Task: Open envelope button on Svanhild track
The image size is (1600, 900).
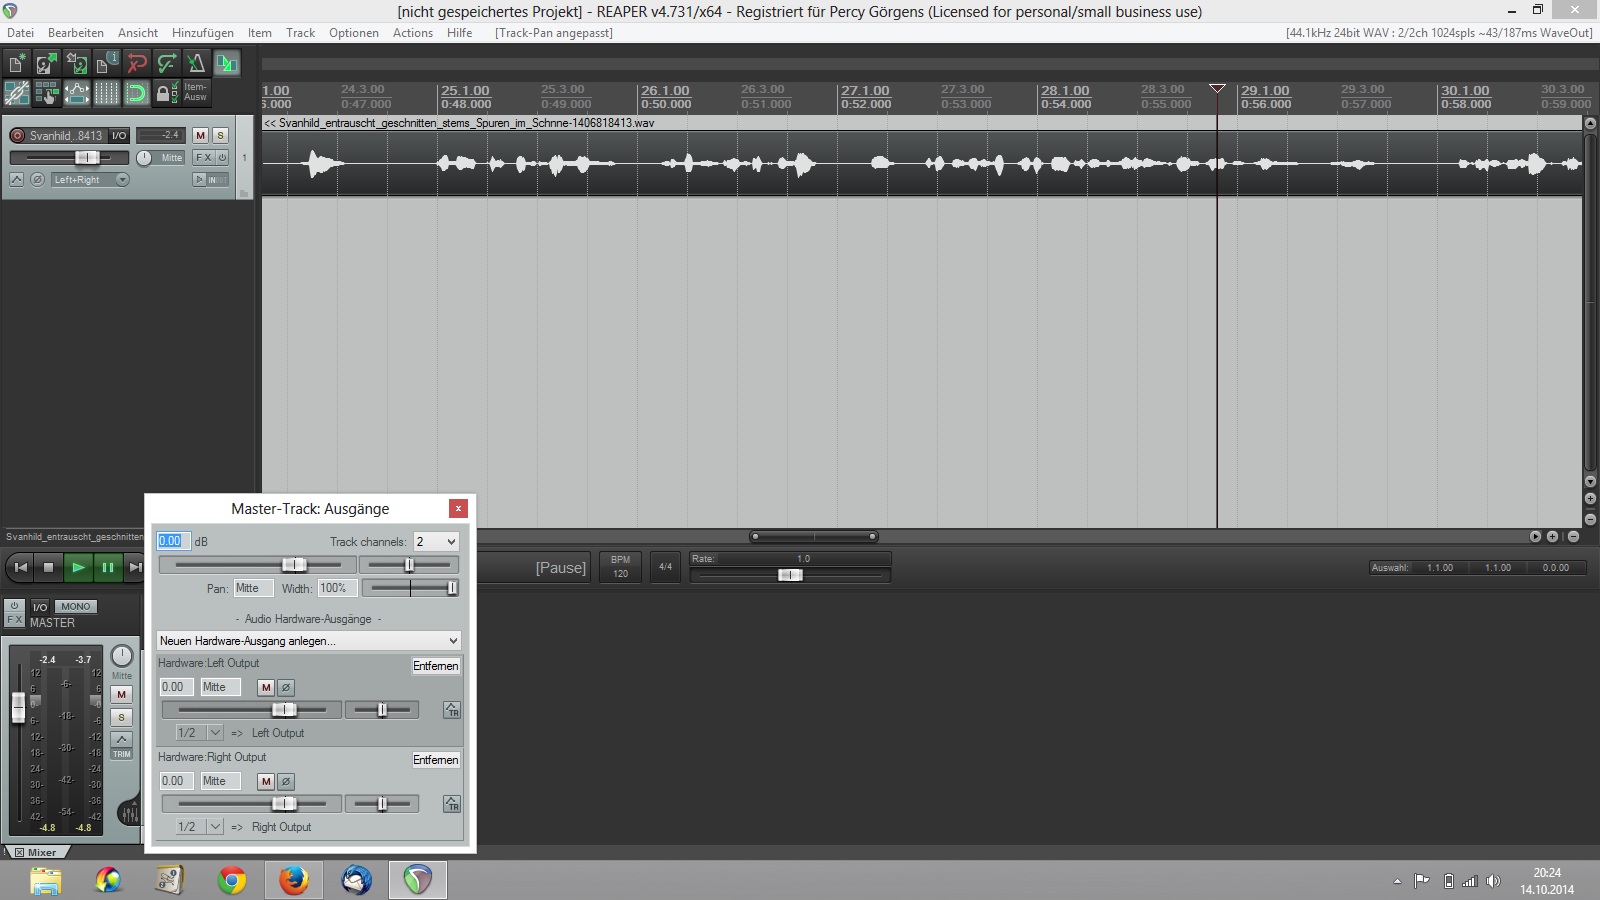Action: [x=16, y=179]
